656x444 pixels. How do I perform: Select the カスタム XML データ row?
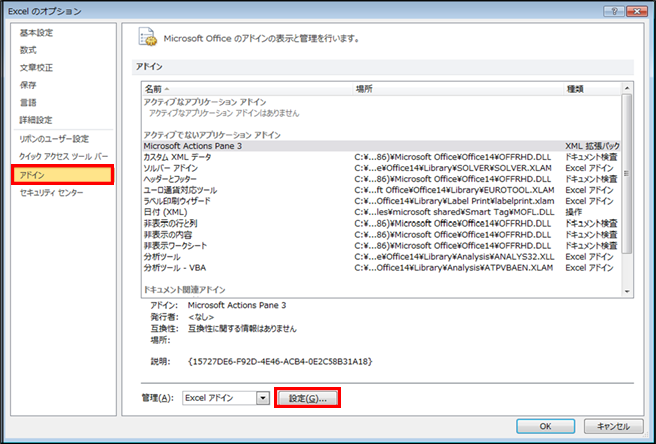pyautogui.click(x=381, y=157)
